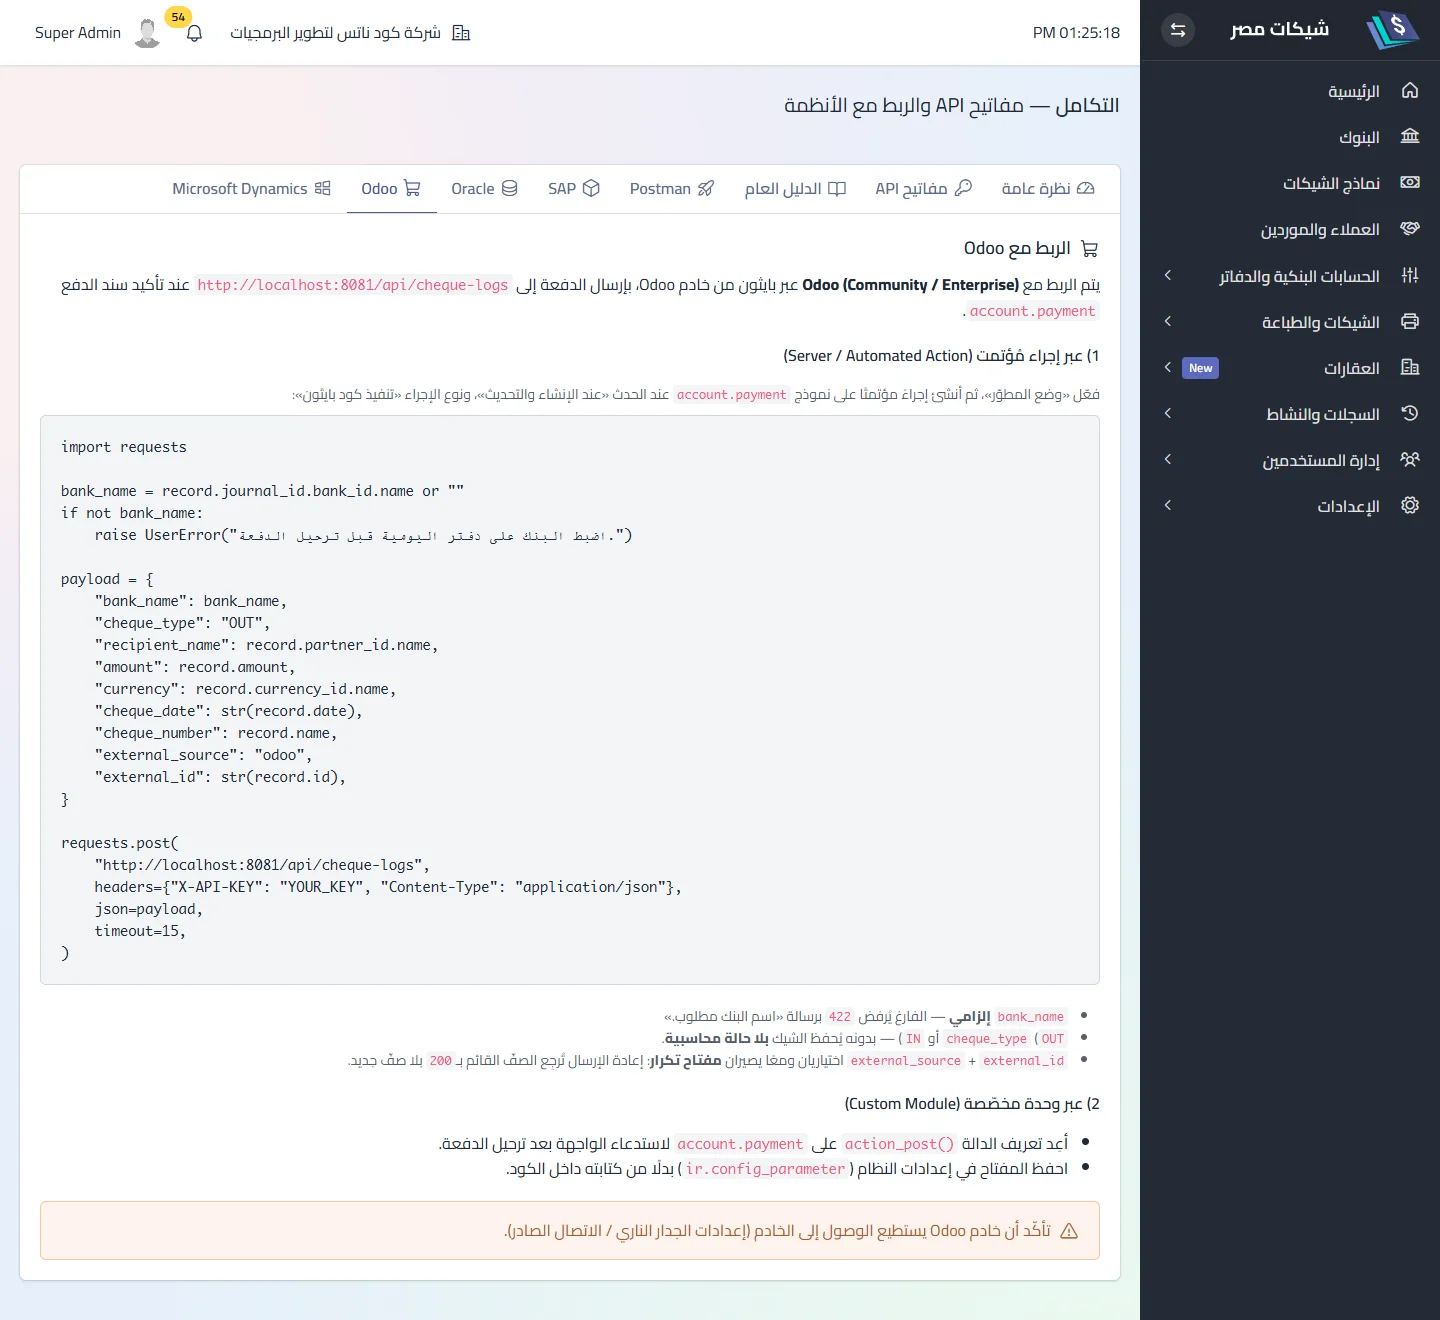The width and height of the screenshot is (1440, 1320).
Task: Expand الإعدادات submenu chevron
Action: pos(1167,505)
